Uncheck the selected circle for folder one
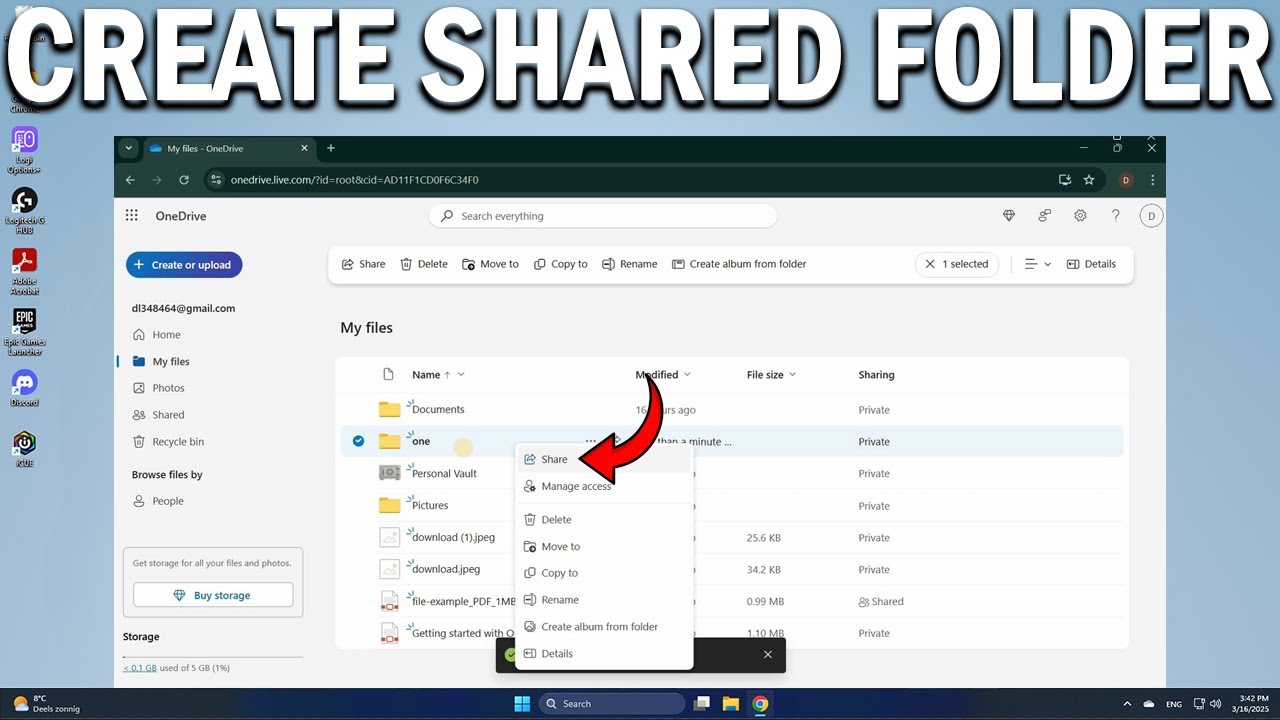1280x720 pixels. tap(358, 441)
